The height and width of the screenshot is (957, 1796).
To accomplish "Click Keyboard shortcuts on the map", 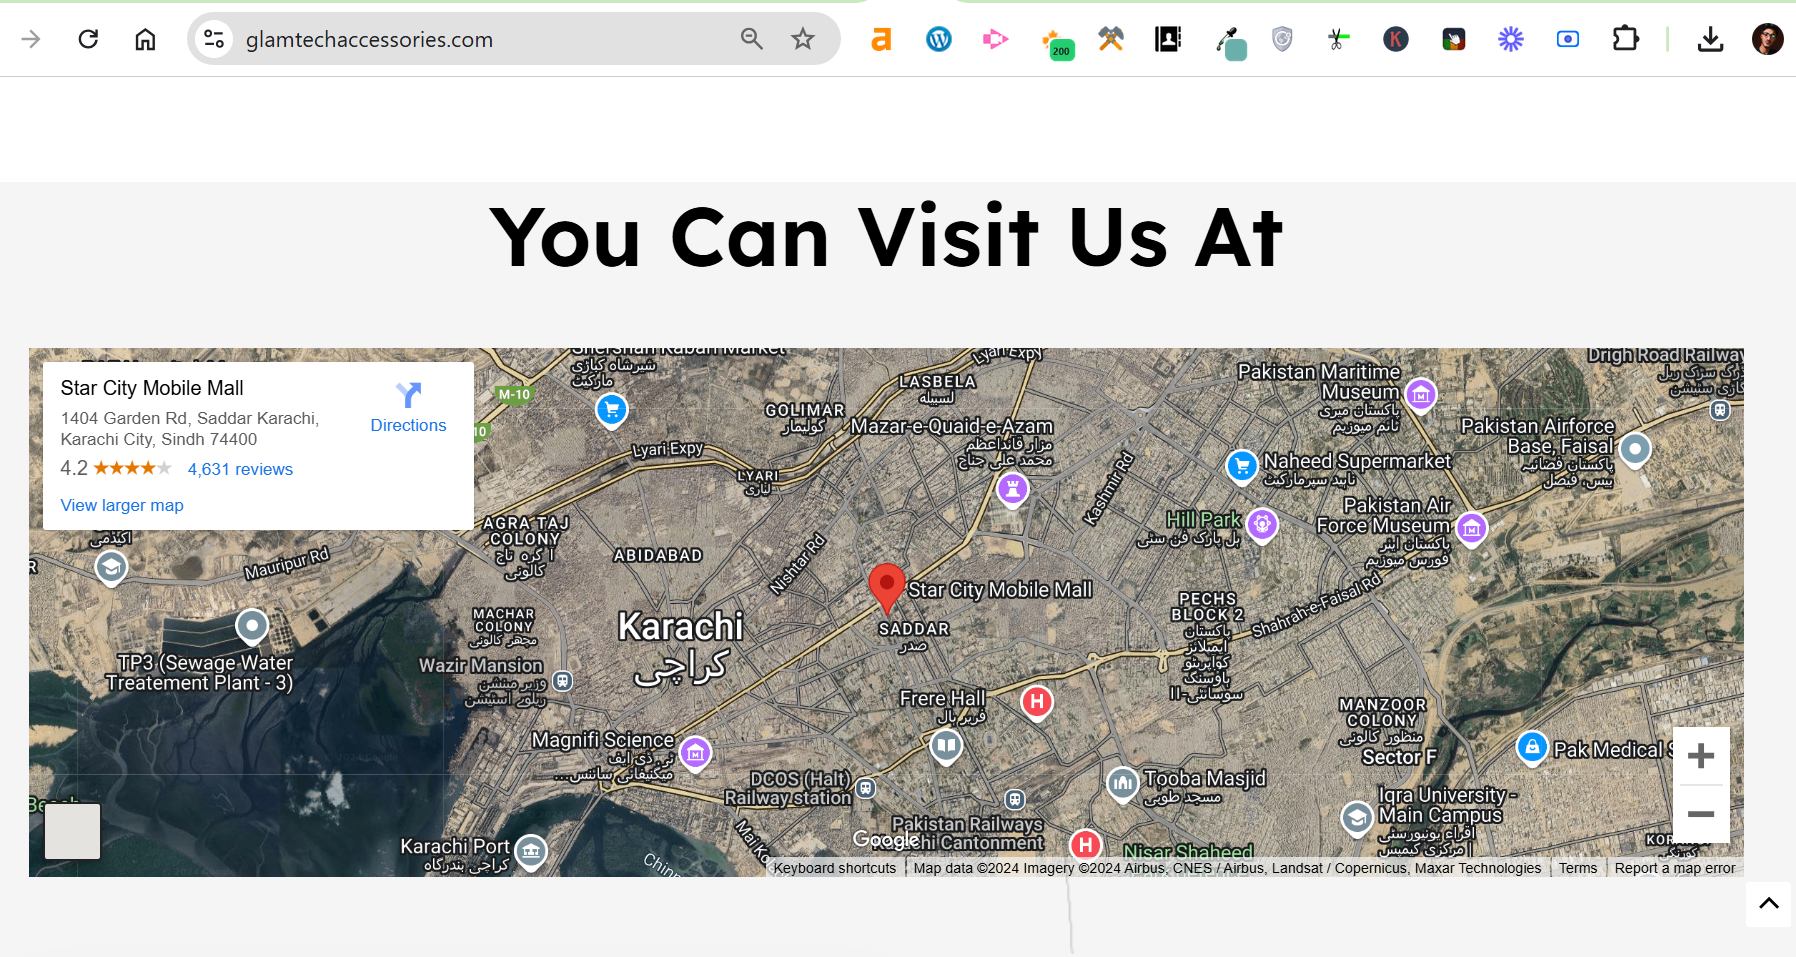I will click(x=834, y=868).
